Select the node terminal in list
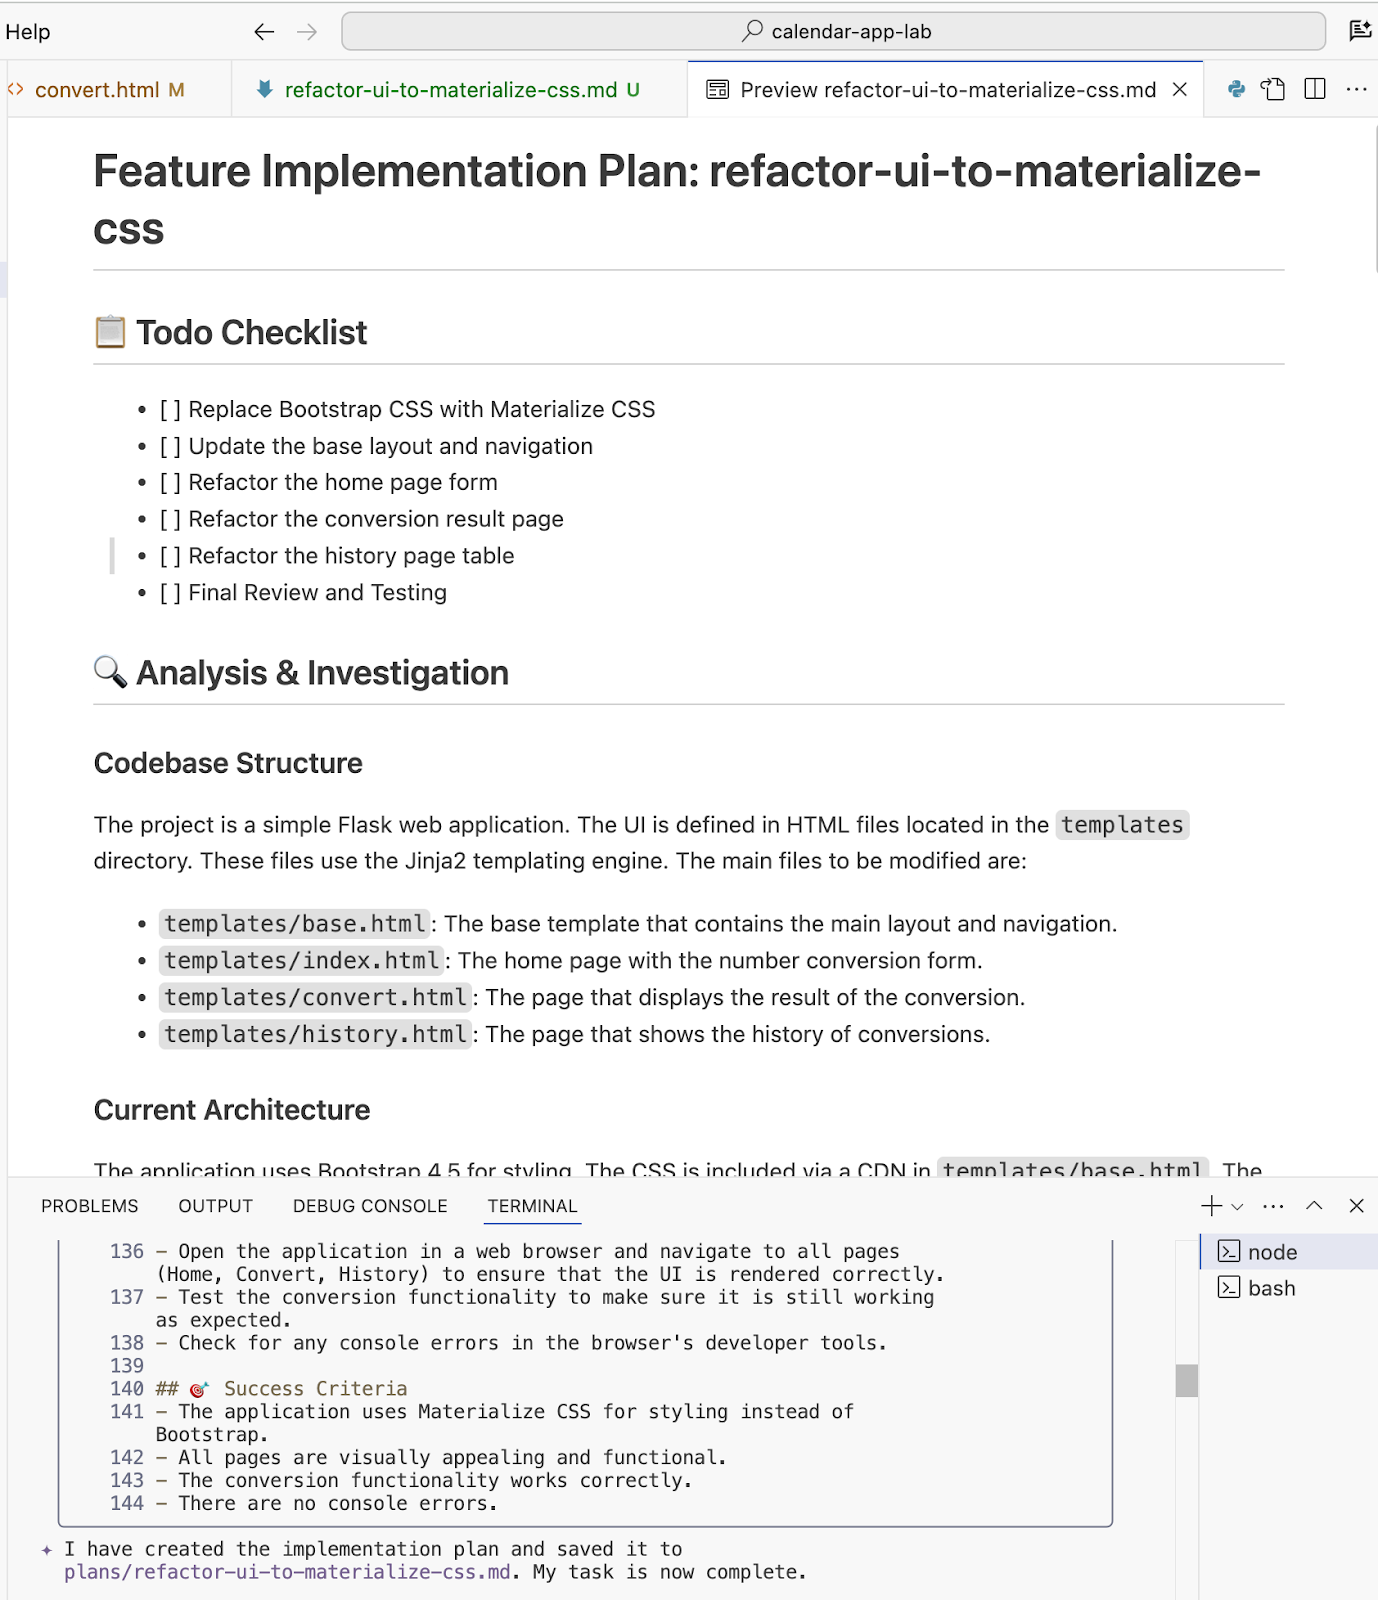This screenshot has width=1378, height=1600. pos(1272,1252)
